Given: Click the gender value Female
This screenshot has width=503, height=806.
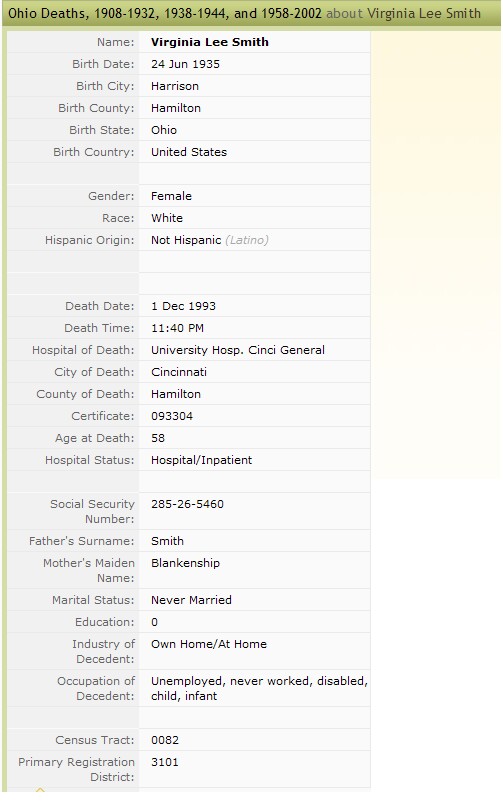Looking at the screenshot, I should 171,196.
